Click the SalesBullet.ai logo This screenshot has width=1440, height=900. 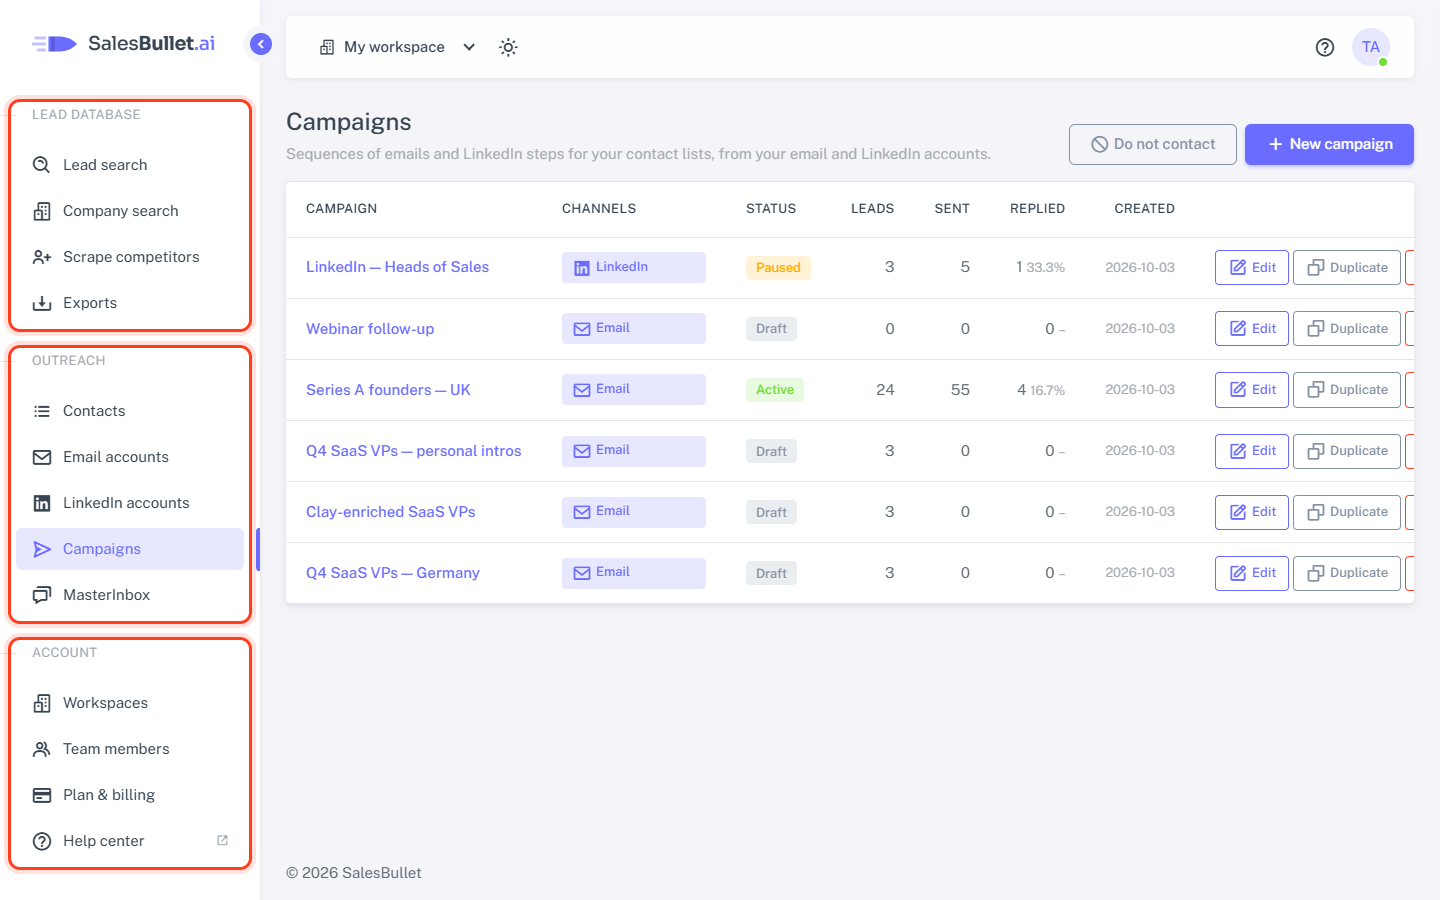[123, 43]
